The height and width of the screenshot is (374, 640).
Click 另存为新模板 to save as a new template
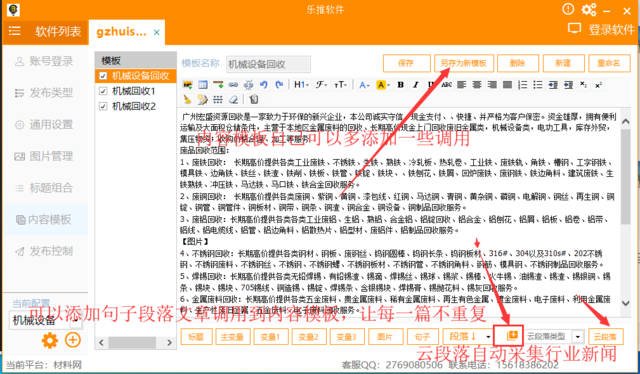click(x=464, y=63)
